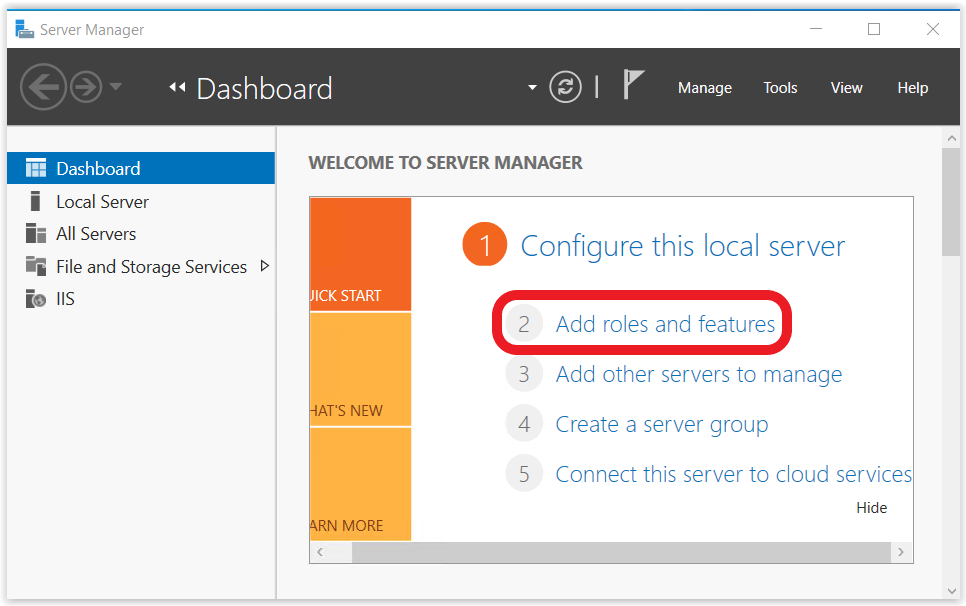Click the horizontal scrollbar right arrow
This screenshot has width=966, height=606.
coord(901,552)
